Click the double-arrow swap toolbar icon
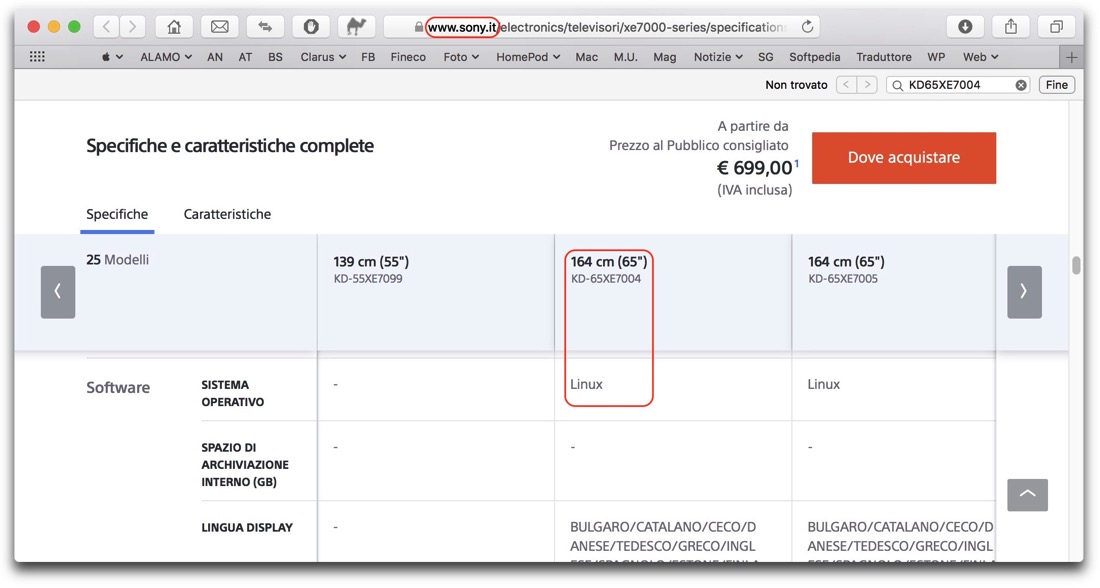Viewport: 1100px width, 588px height. tap(265, 27)
